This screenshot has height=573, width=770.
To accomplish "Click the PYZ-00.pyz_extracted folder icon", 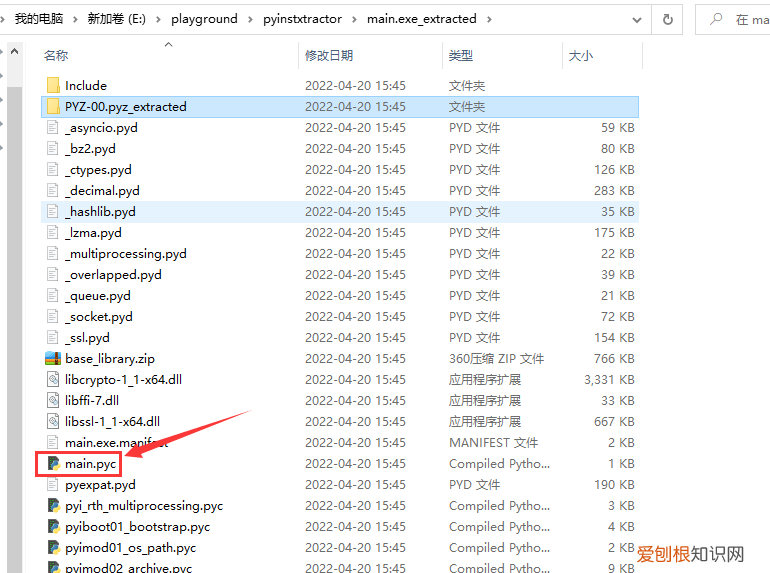I will 53,107.
